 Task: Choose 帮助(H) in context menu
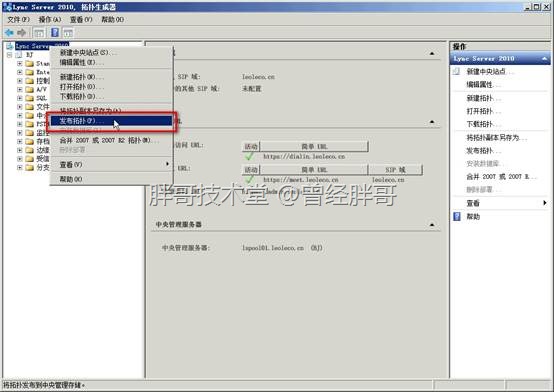click(x=111, y=179)
